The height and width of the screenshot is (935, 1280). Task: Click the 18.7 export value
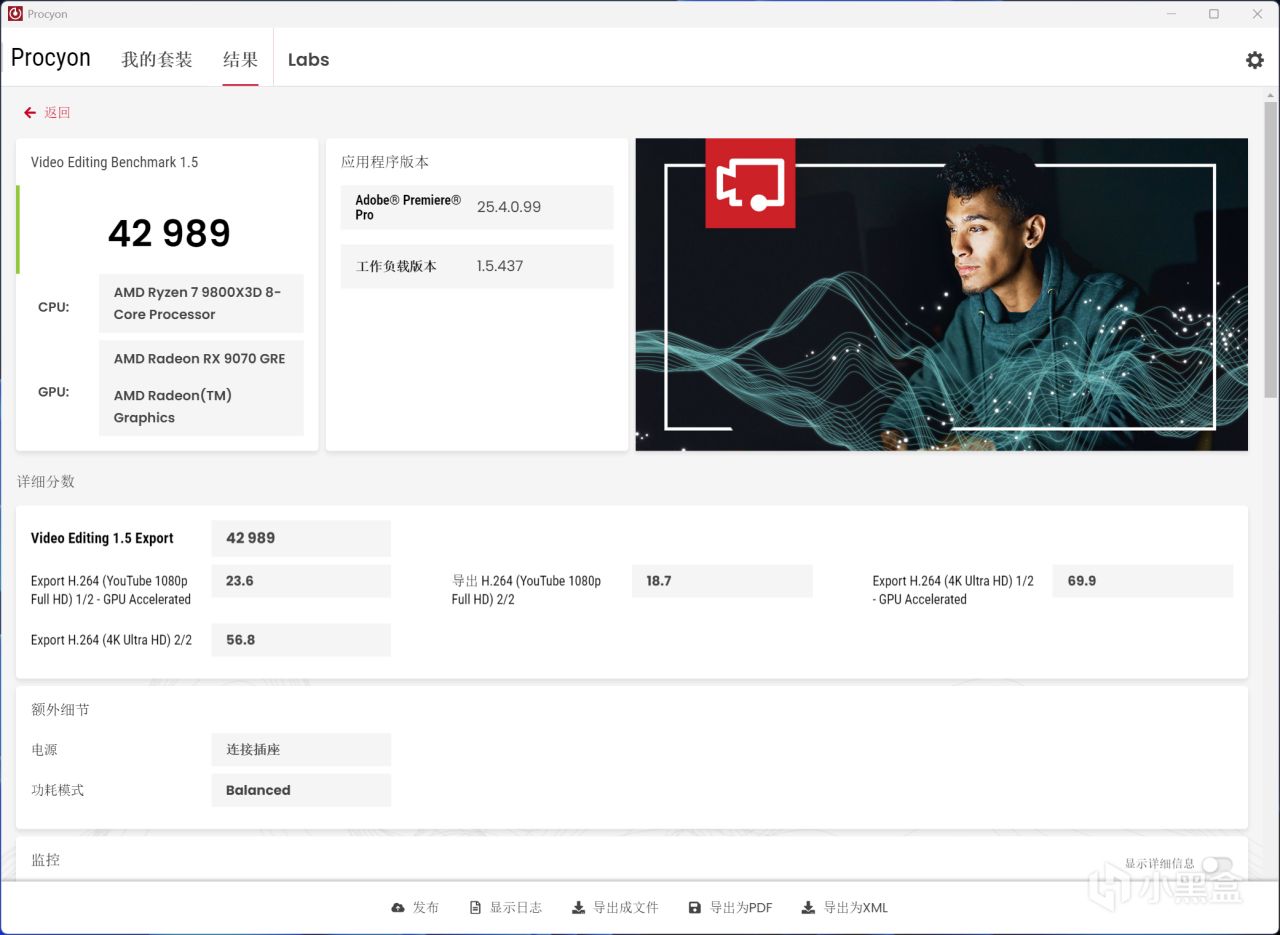click(722, 581)
